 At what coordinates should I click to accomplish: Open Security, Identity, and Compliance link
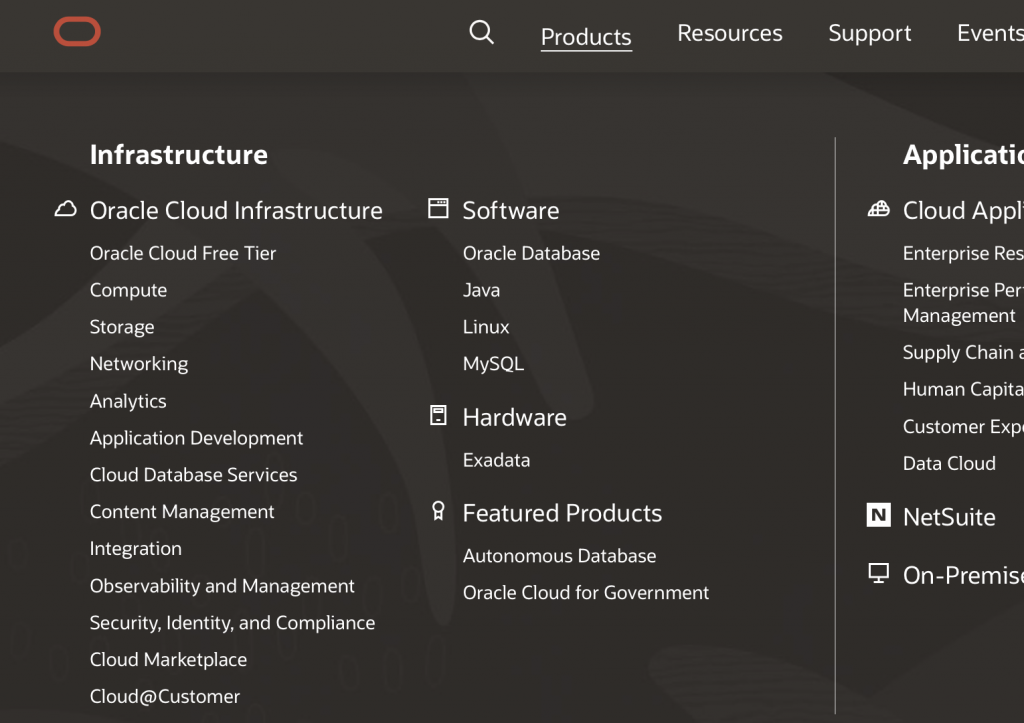[x=232, y=623]
